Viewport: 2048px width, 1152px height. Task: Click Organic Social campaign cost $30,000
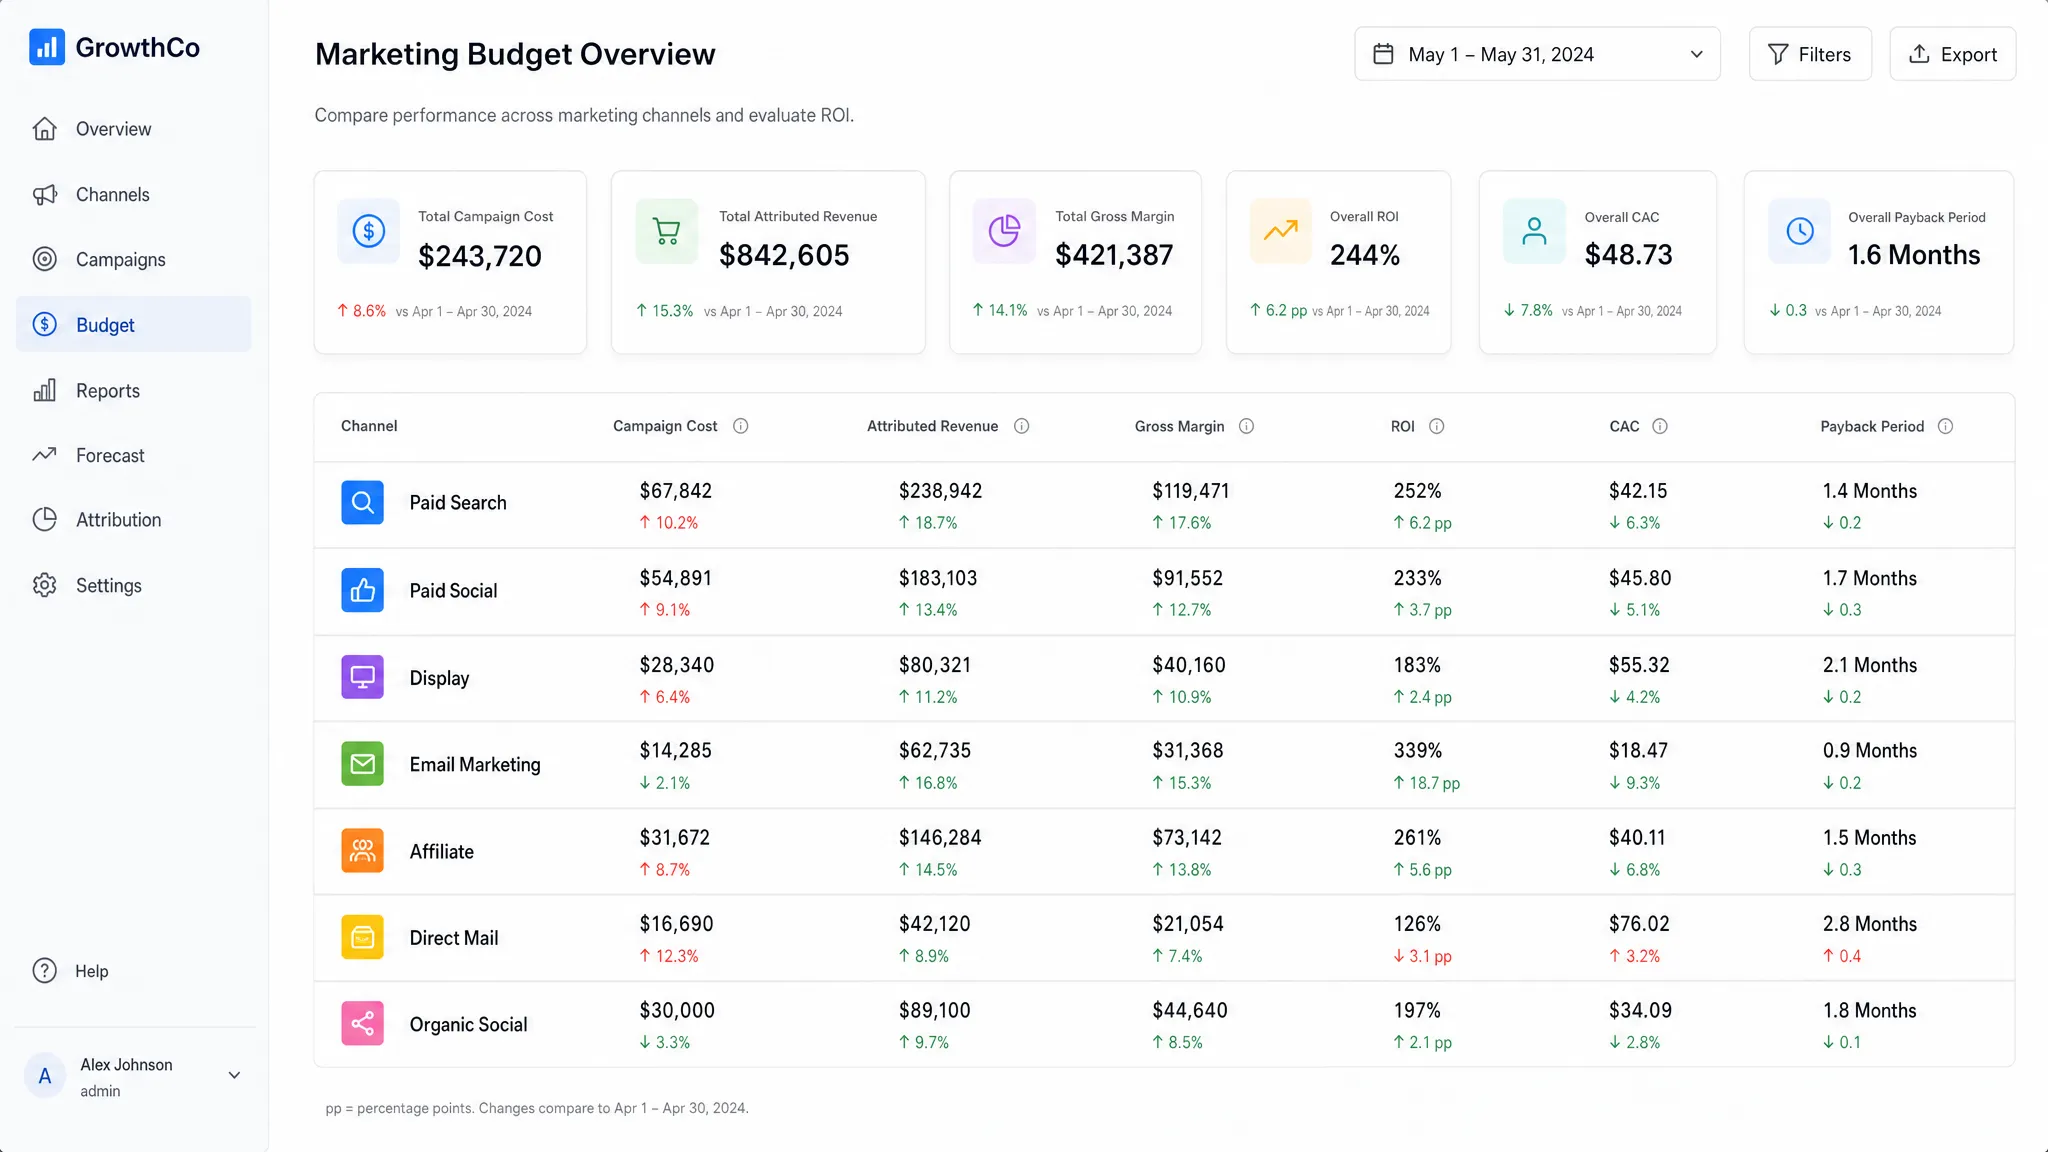click(677, 1010)
